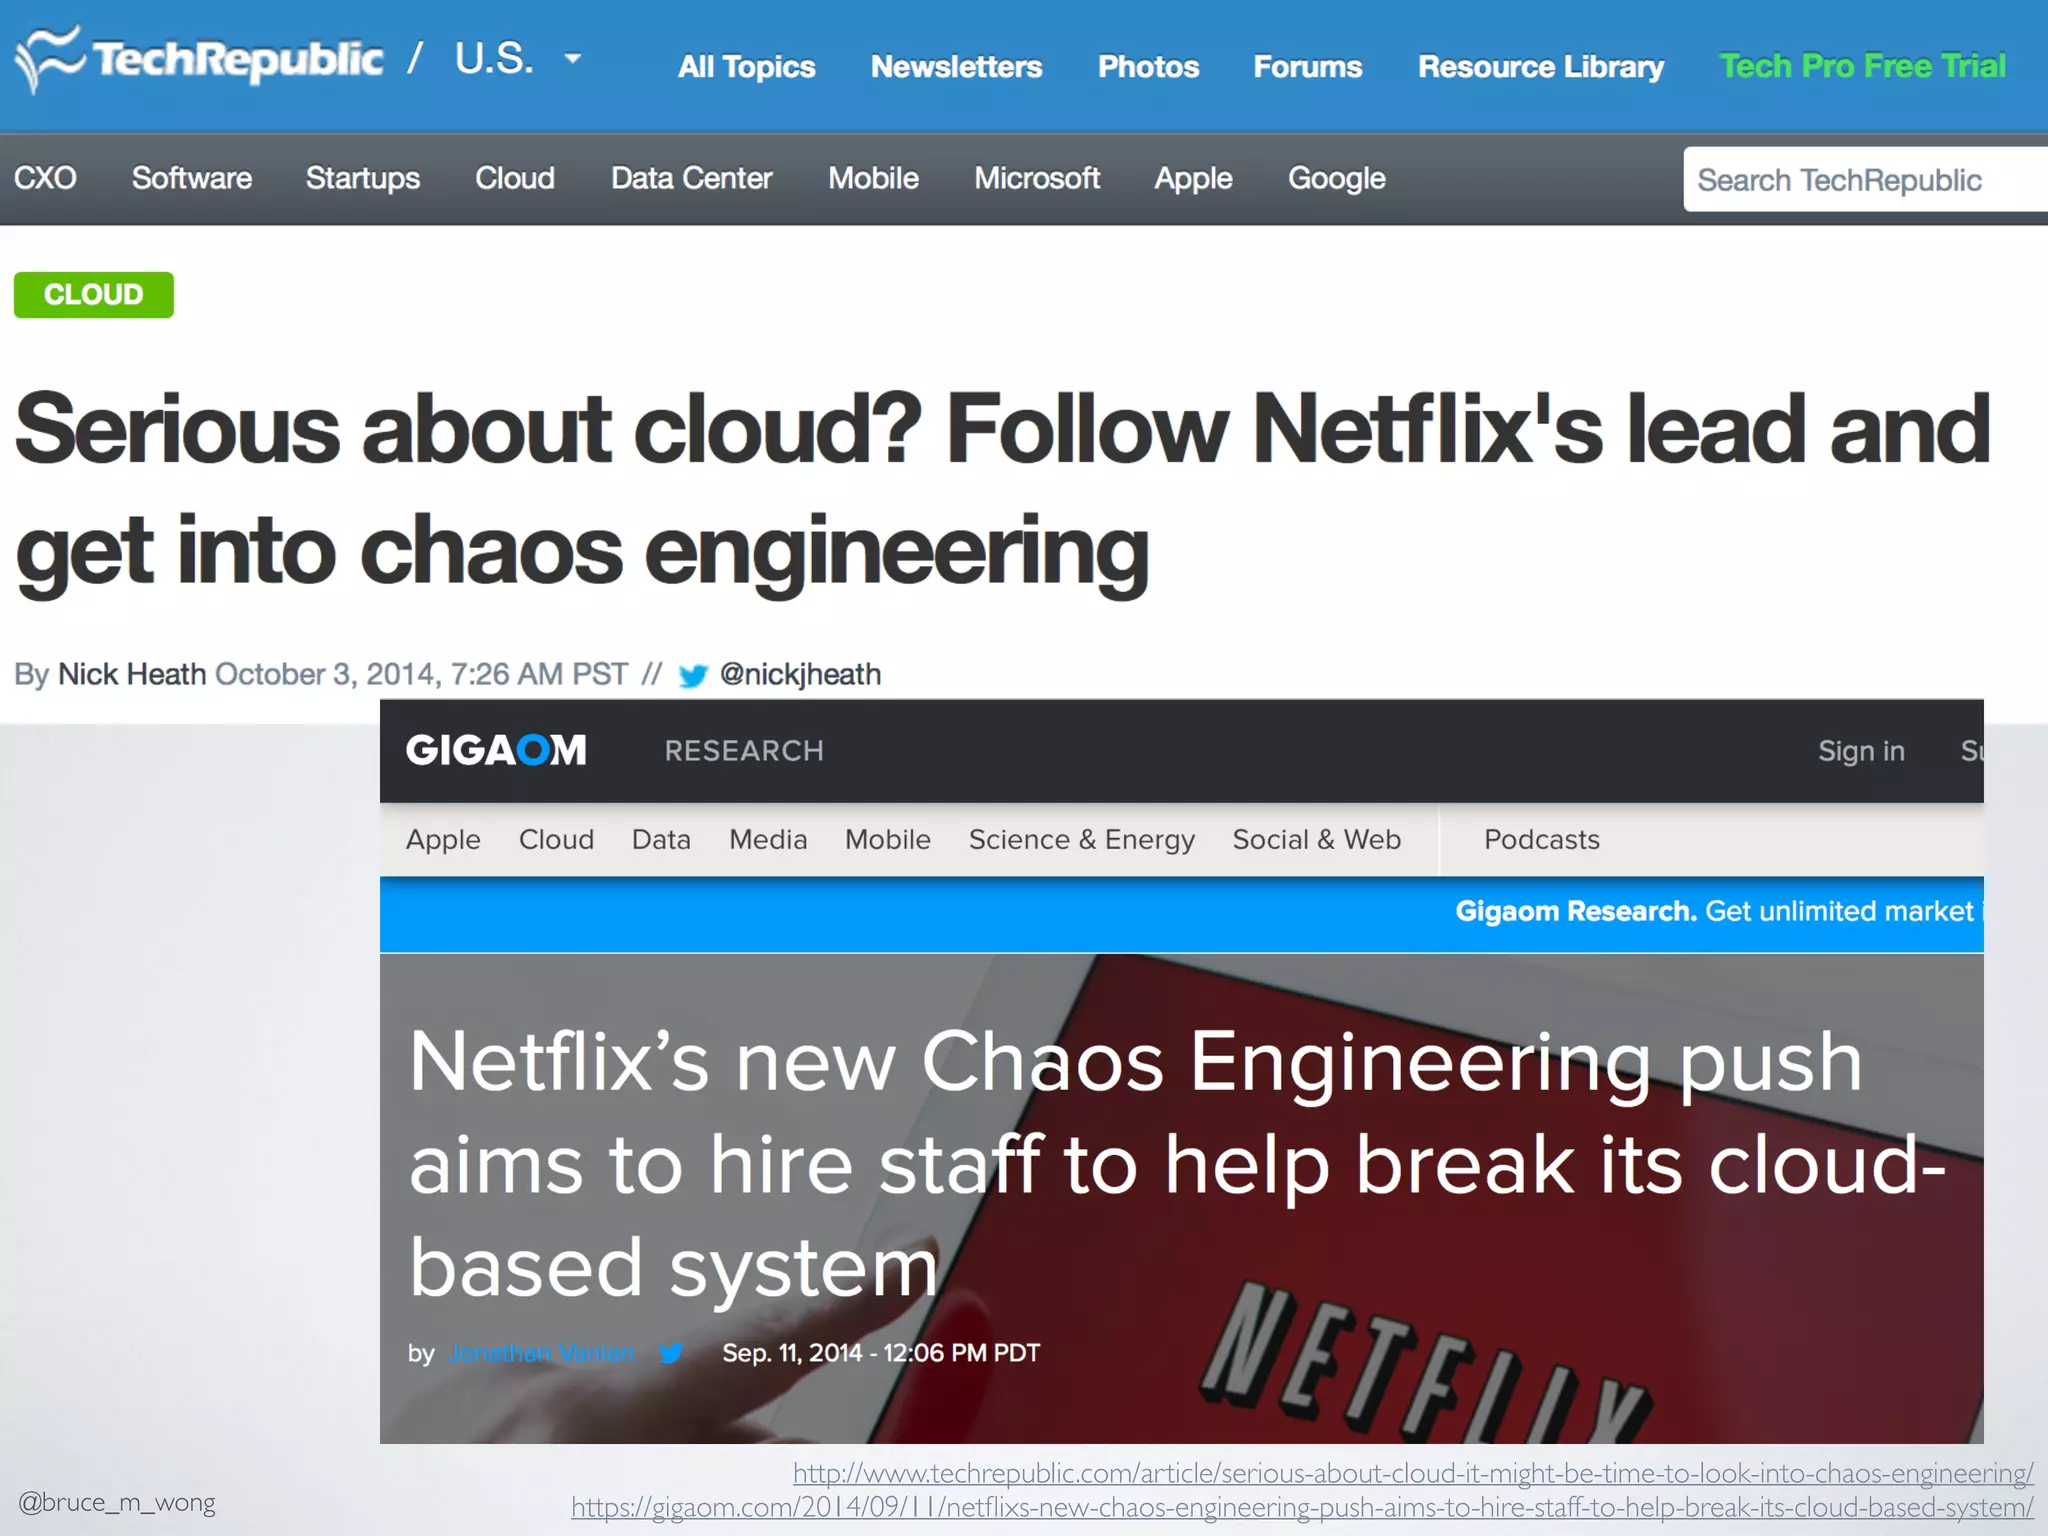Click the TechRepublic logo icon
2048x1536 pixels.
[48, 58]
